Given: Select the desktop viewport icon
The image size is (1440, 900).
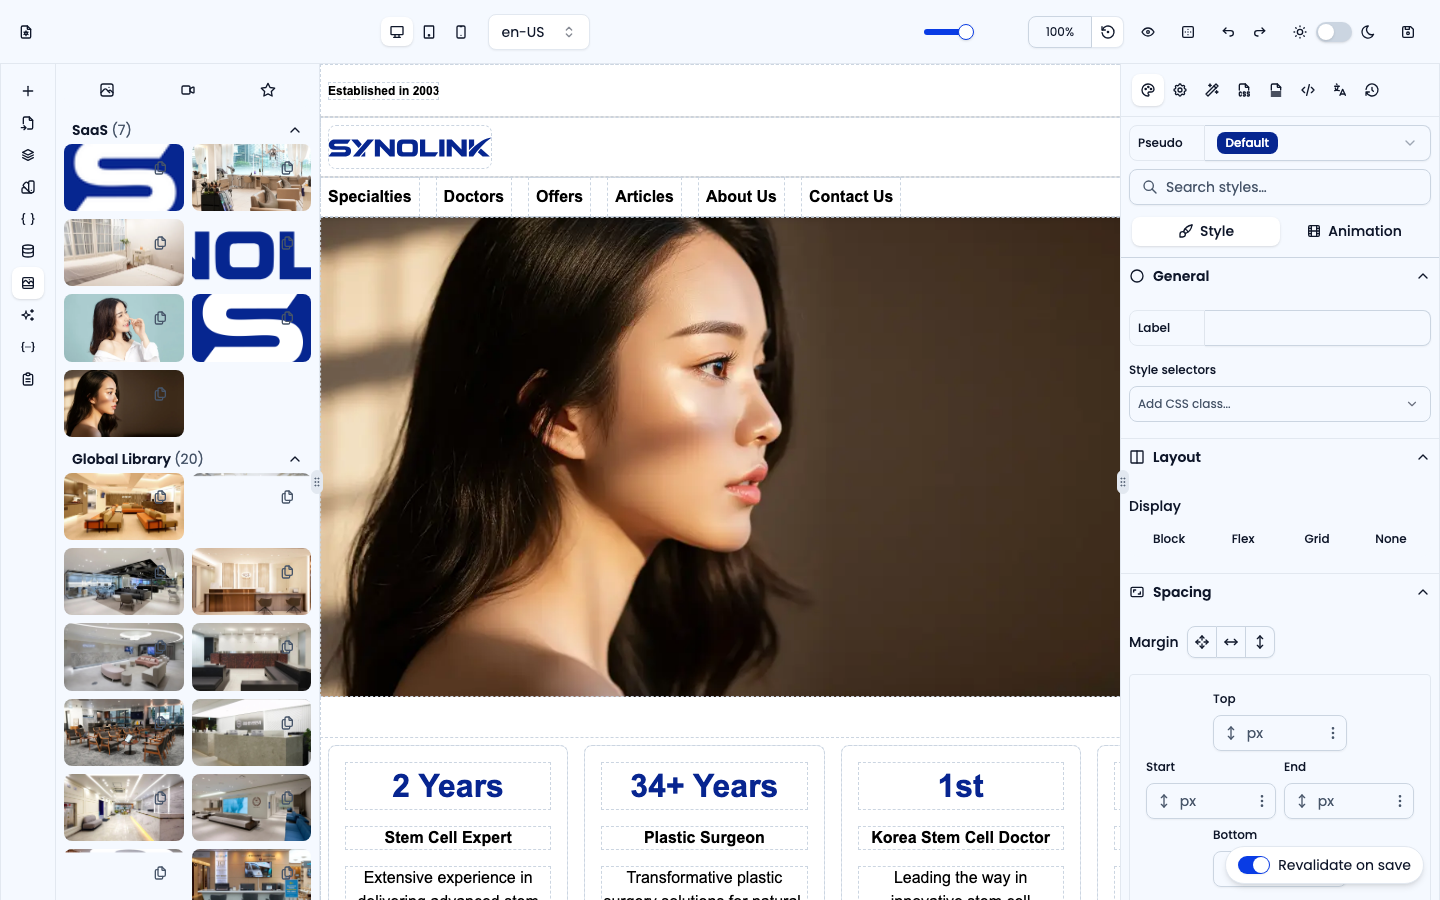Looking at the screenshot, I should pos(397,32).
